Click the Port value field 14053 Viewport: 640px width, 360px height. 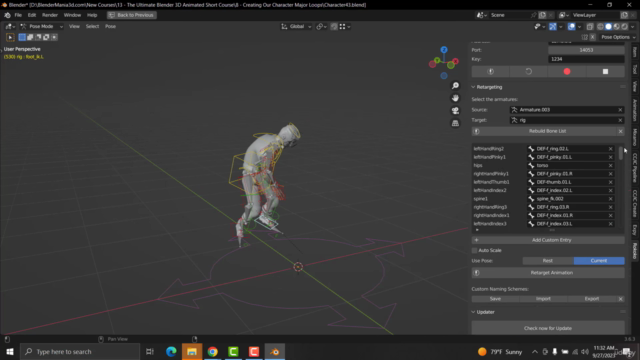click(x=586, y=50)
